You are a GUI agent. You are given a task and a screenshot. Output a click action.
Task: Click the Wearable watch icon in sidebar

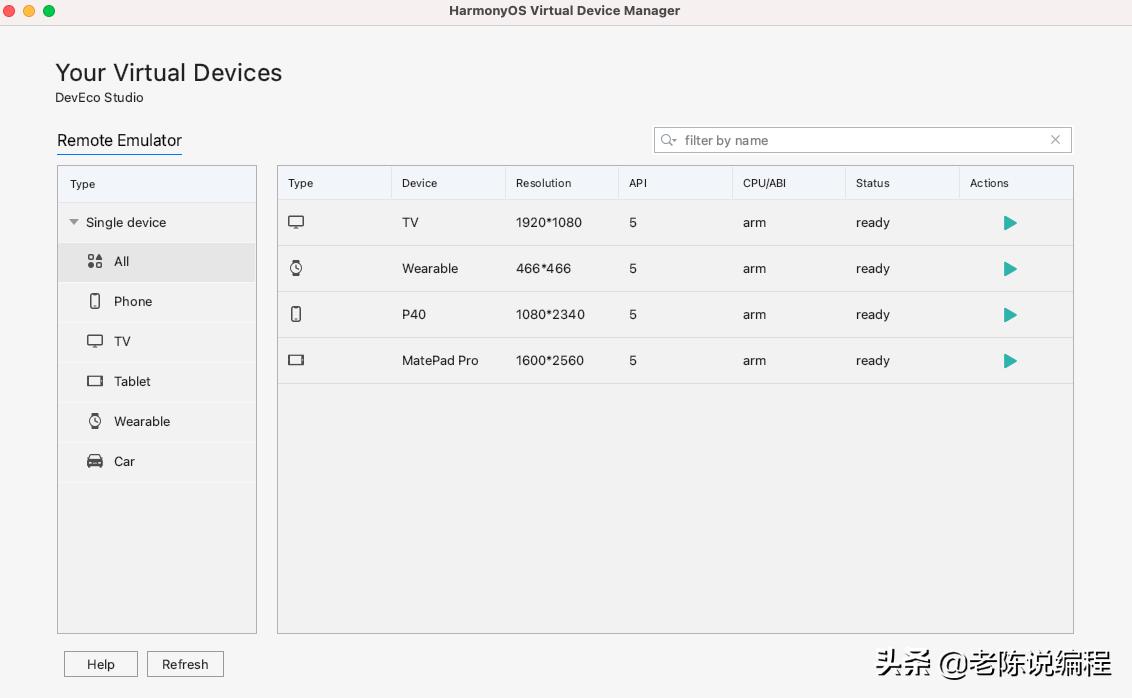pos(95,421)
